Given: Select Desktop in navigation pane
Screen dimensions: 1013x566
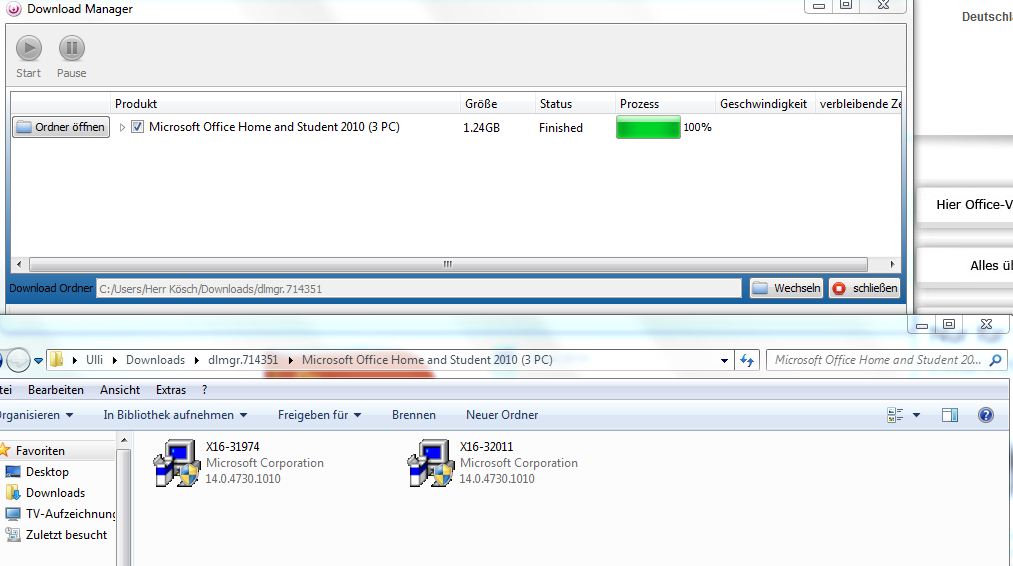Looking at the screenshot, I should click(x=47, y=472).
